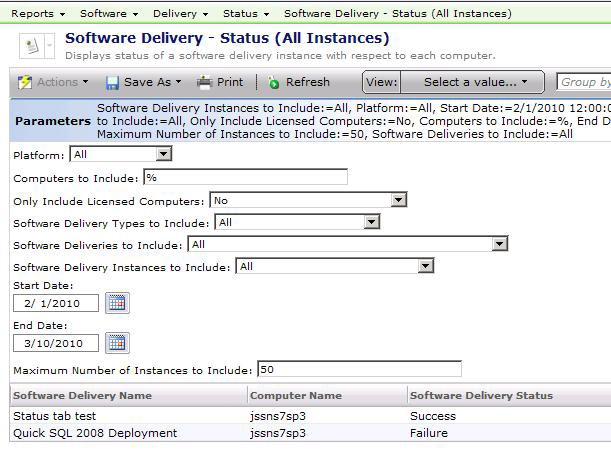611x466 pixels.
Task: Open the Actions menu
Action: coord(53,82)
